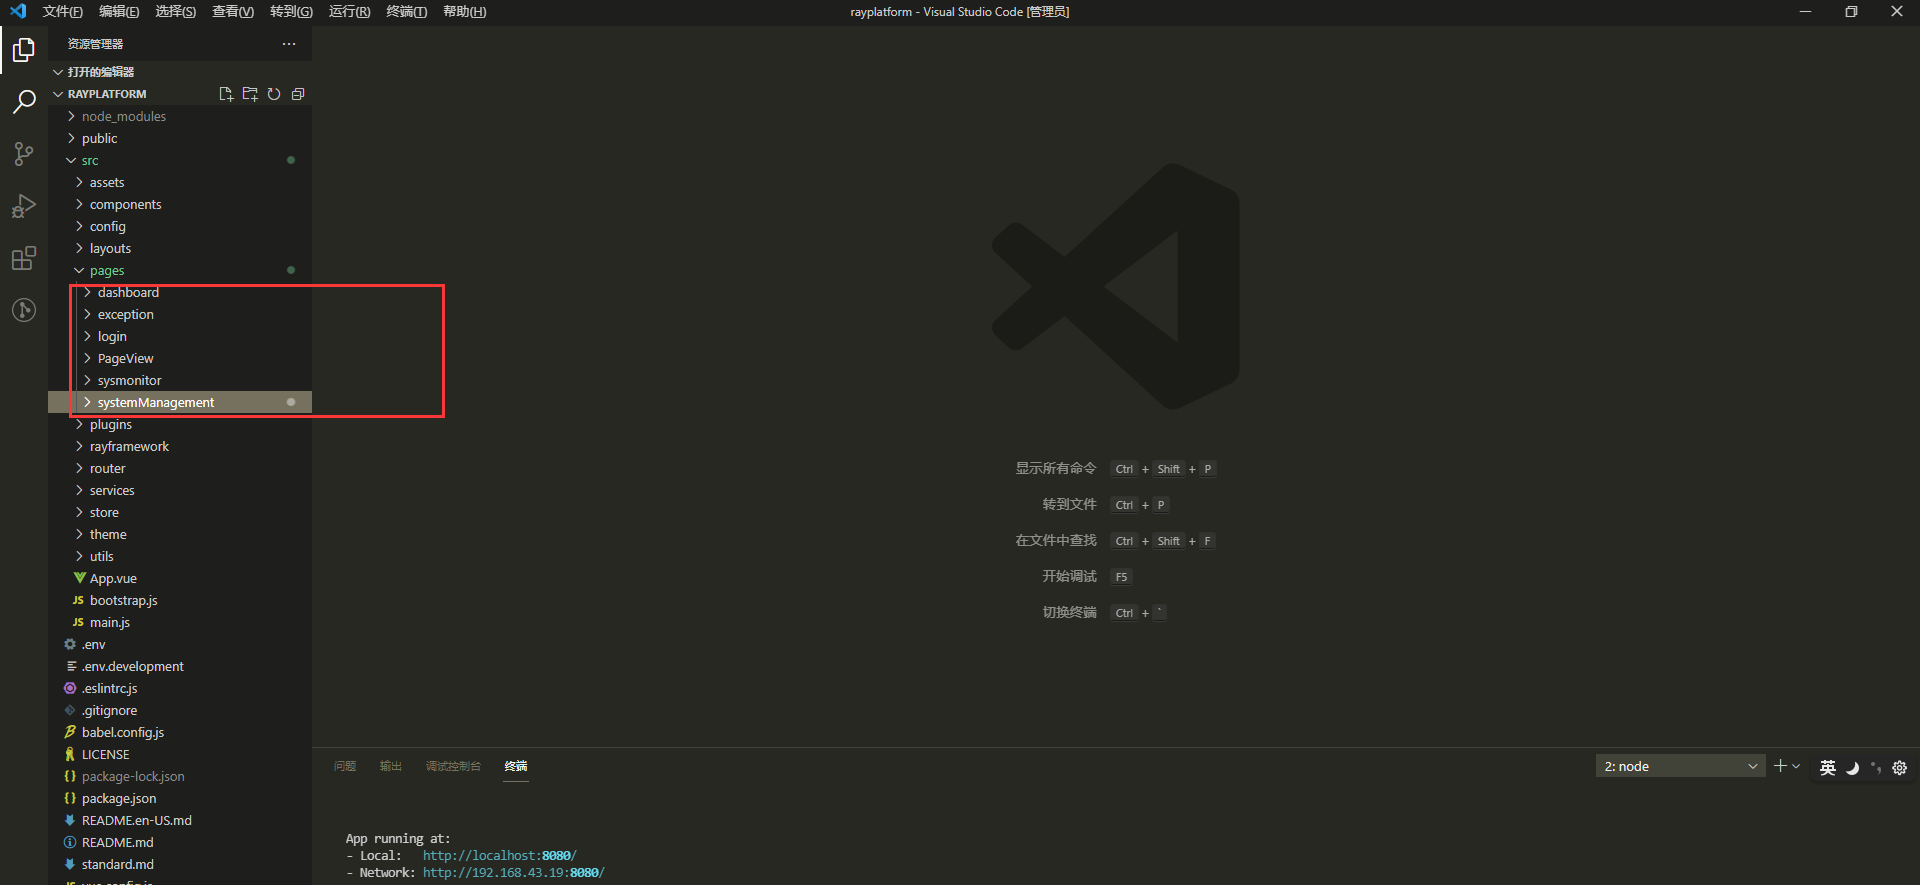1920x885 pixels.
Task: Click the IME language indicator icon
Action: pos(1828,767)
